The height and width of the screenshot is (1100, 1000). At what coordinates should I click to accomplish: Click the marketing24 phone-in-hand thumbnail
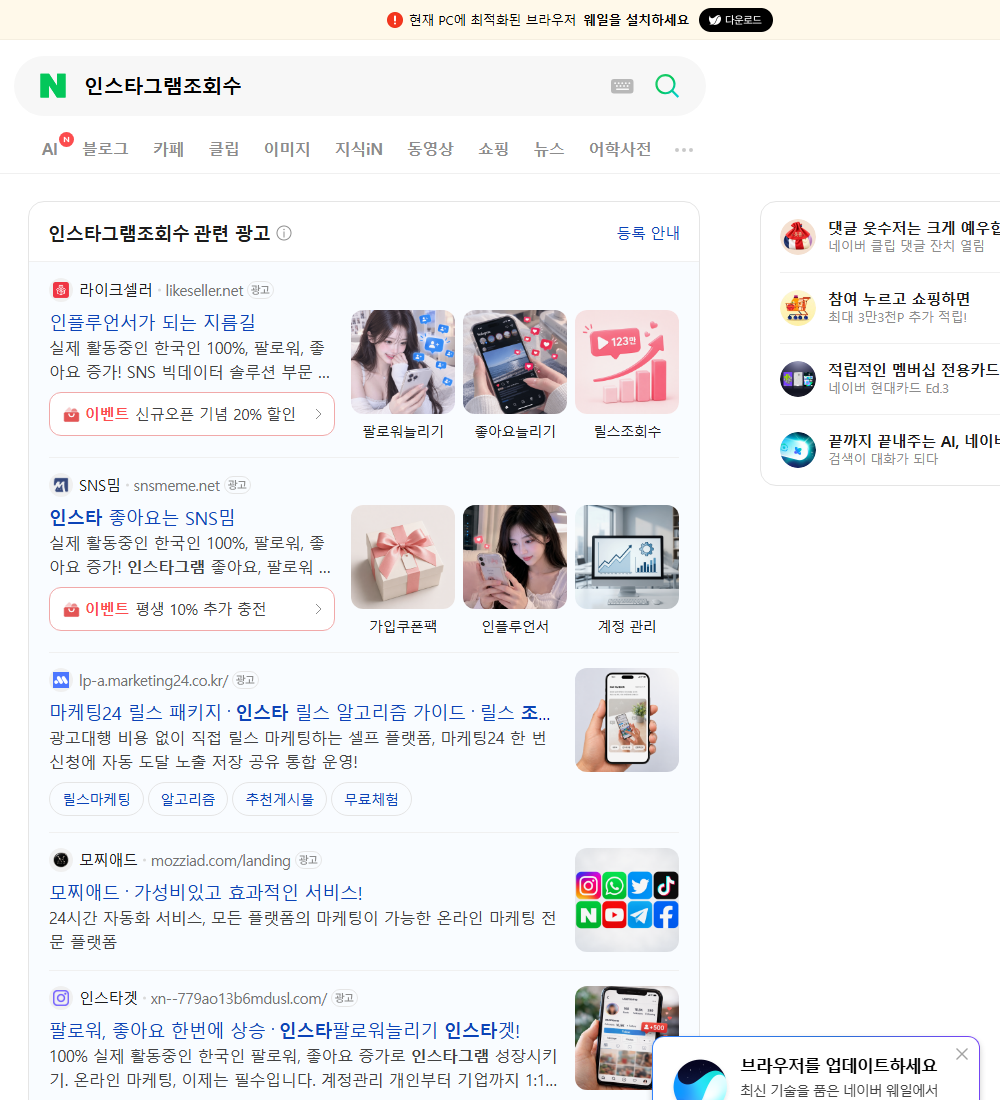coord(627,720)
